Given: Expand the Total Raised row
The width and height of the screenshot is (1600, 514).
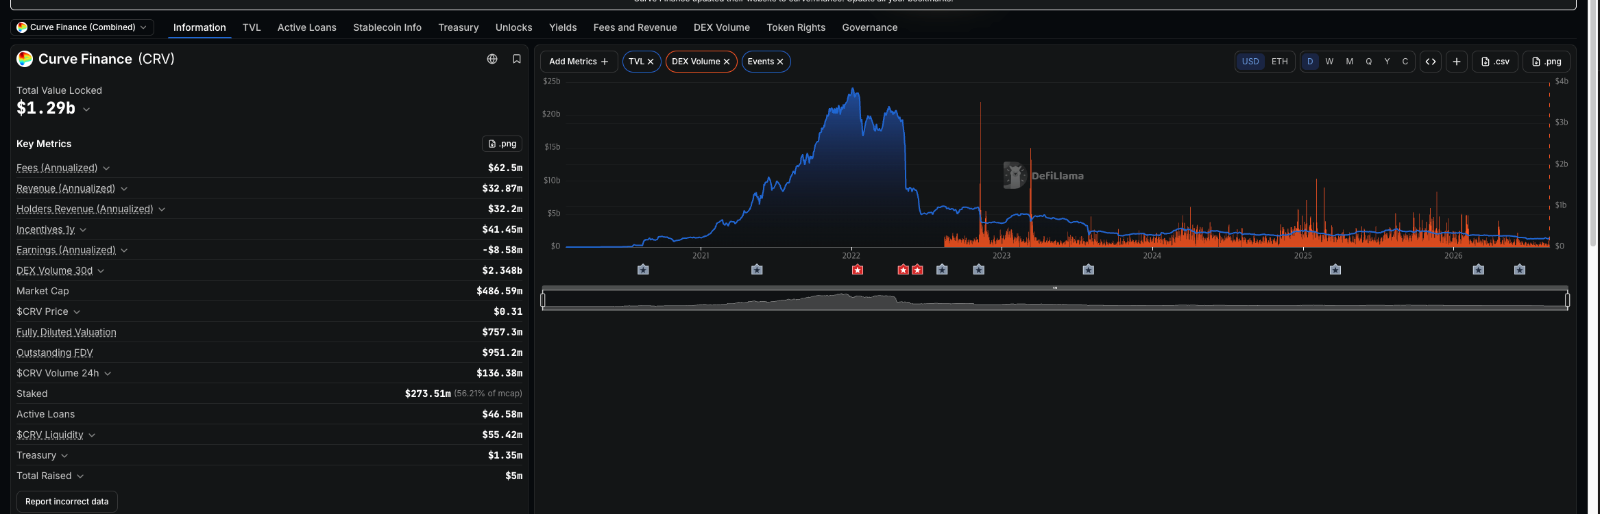Looking at the screenshot, I should coord(80,476).
